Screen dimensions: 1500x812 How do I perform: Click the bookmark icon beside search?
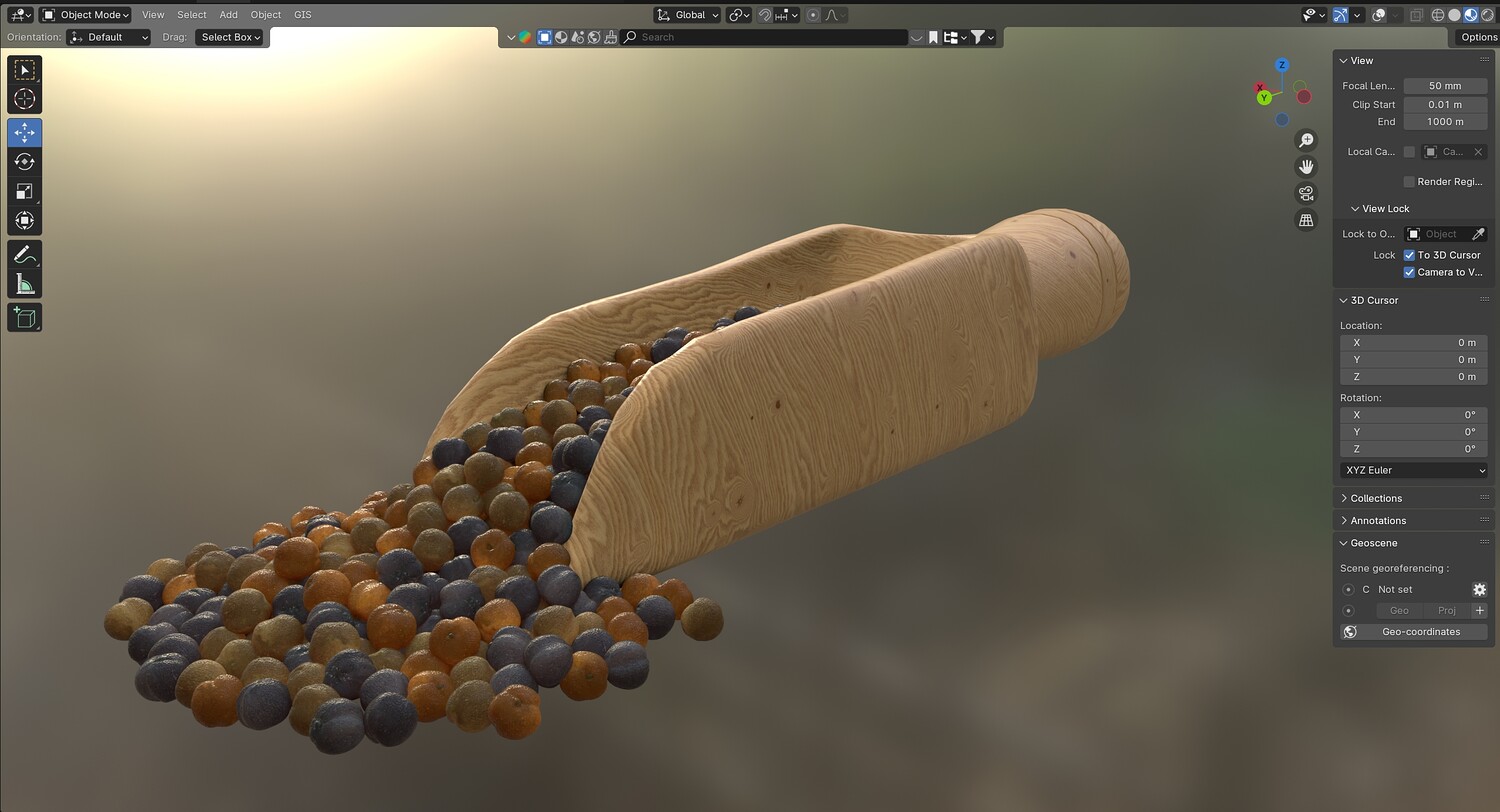[x=933, y=37]
